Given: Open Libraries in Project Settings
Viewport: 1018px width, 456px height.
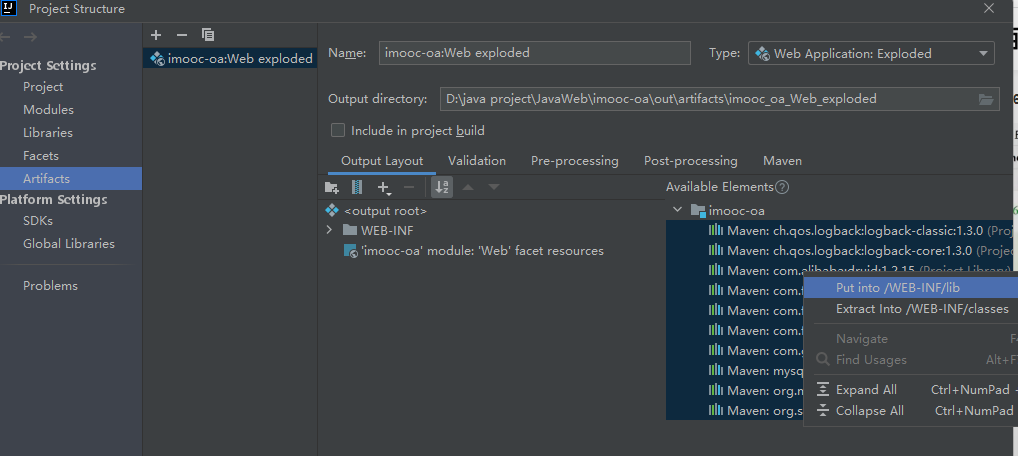Looking at the screenshot, I should tap(48, 132).
